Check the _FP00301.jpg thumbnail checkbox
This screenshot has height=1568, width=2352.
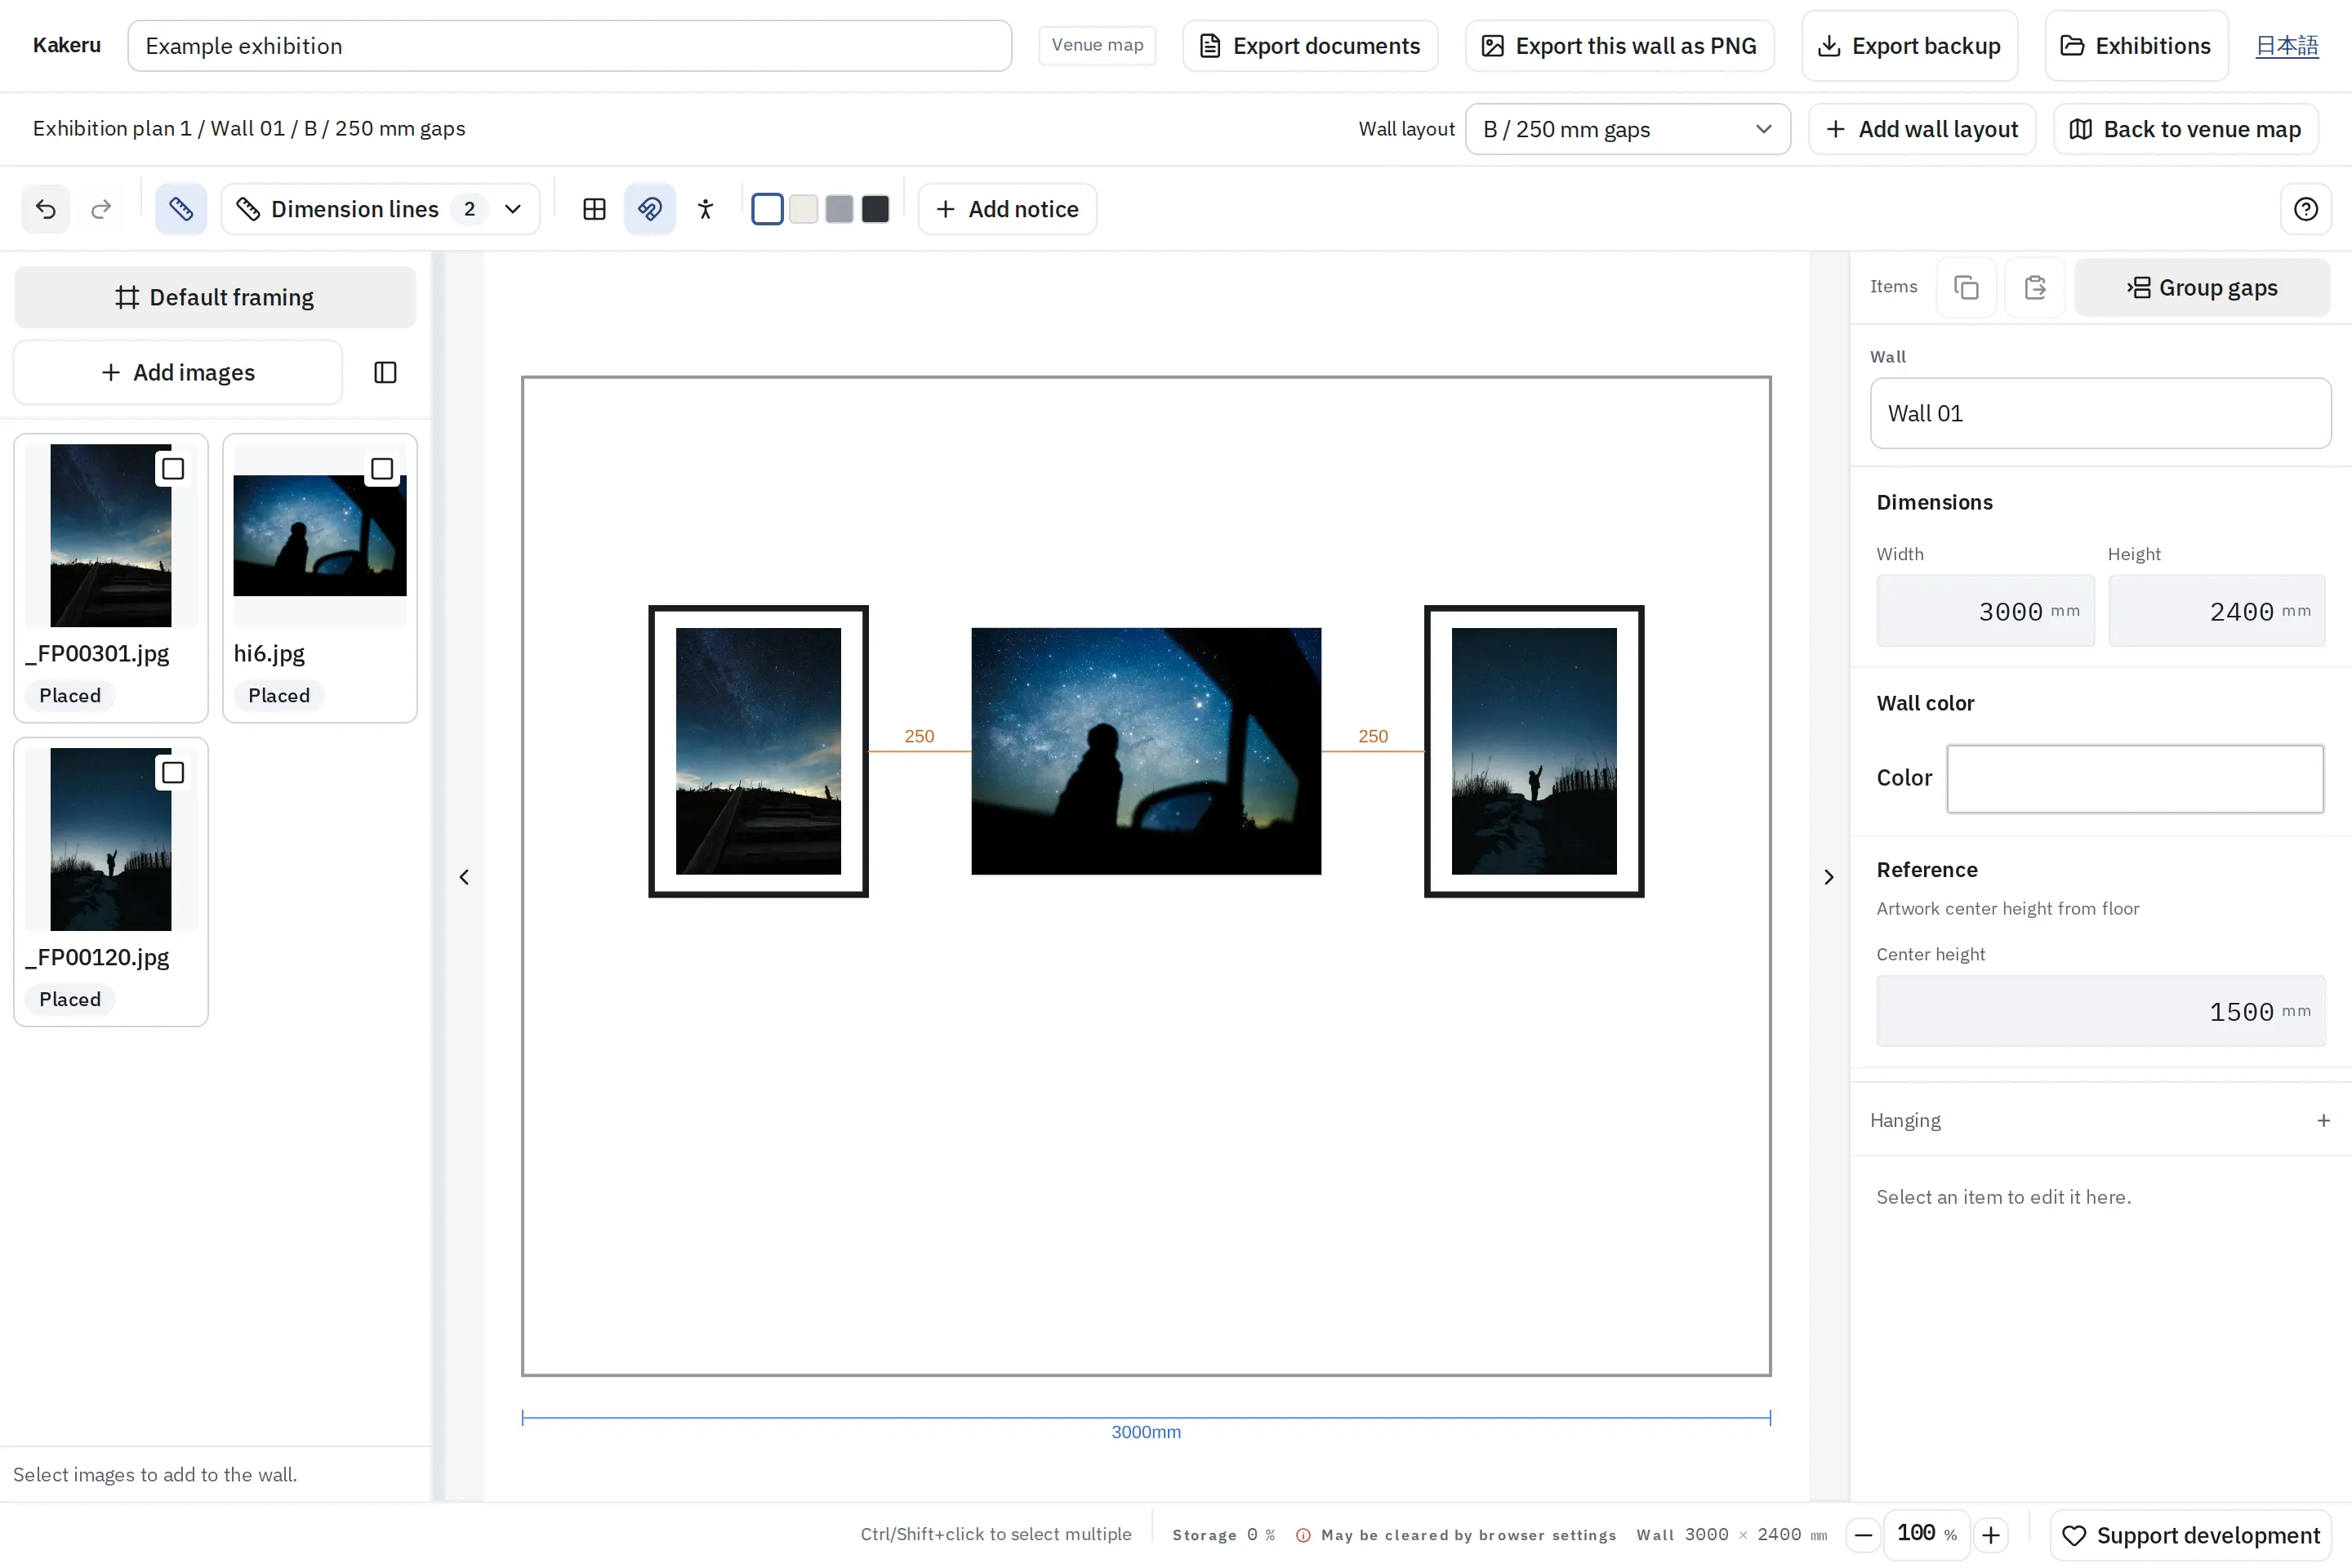coord(173,469)
